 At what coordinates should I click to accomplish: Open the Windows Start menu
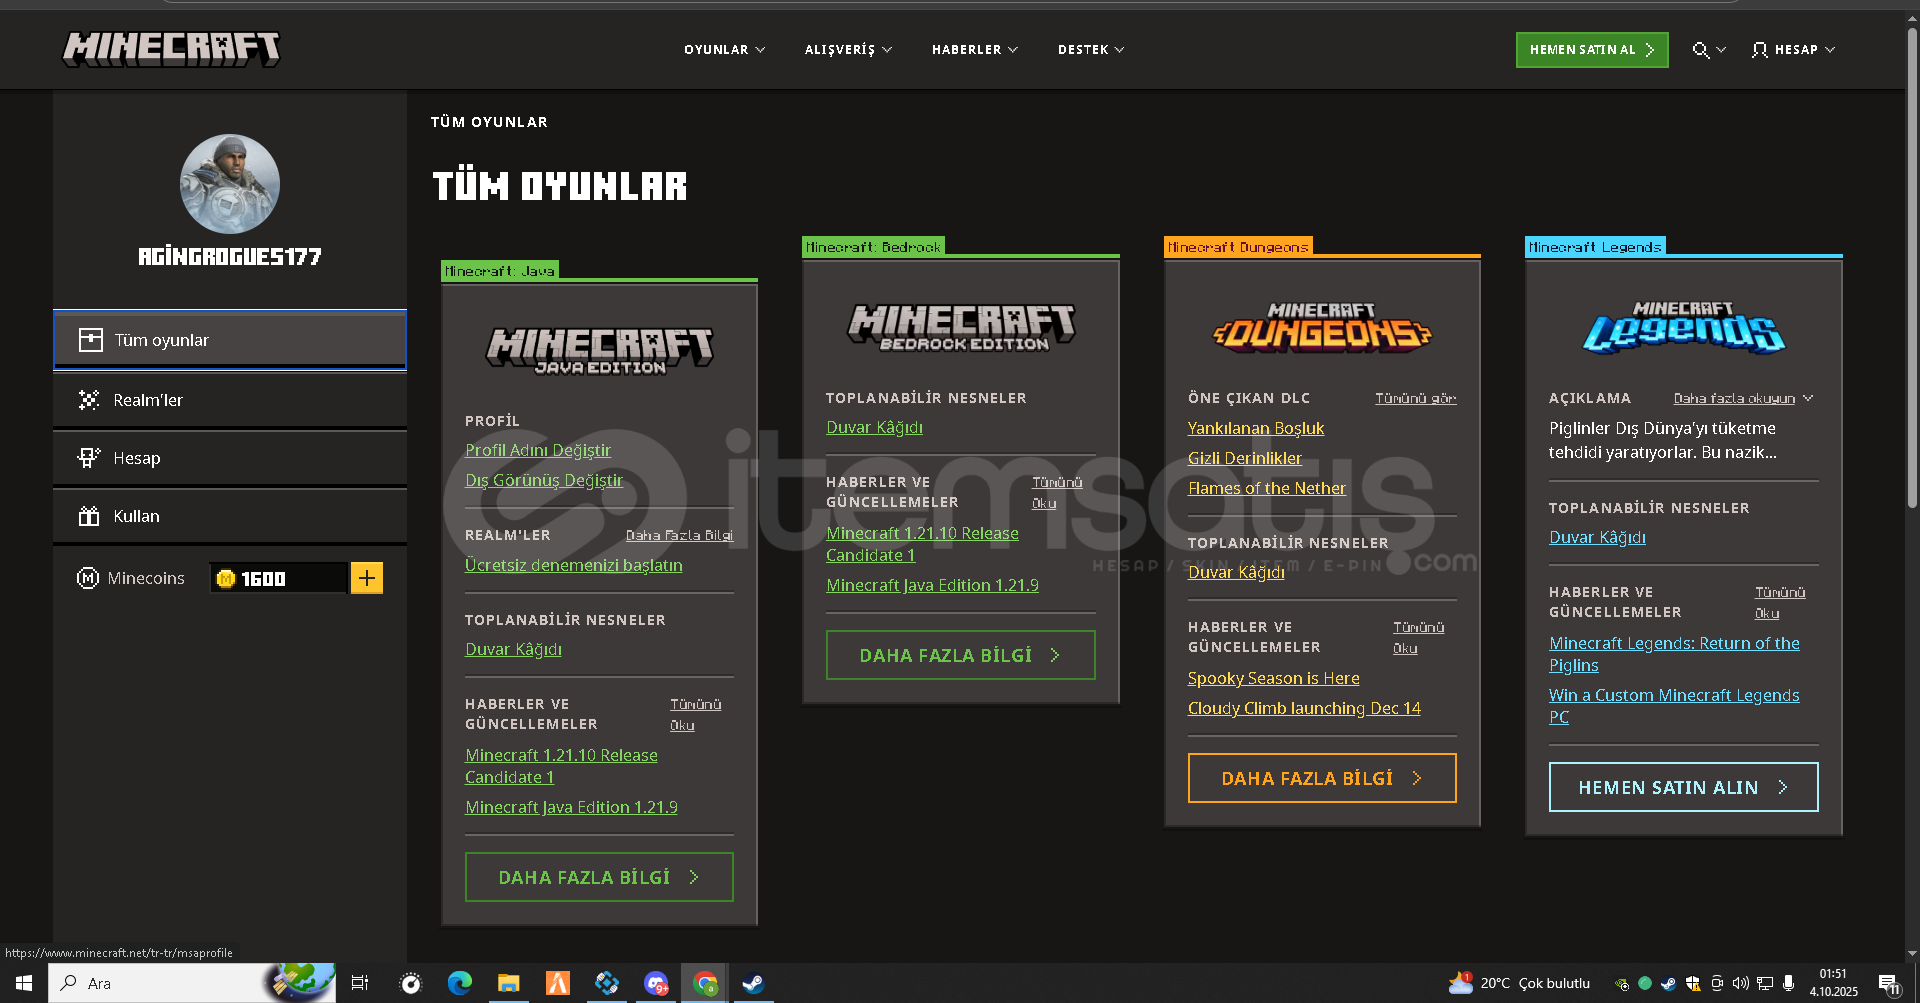[24, 983]
